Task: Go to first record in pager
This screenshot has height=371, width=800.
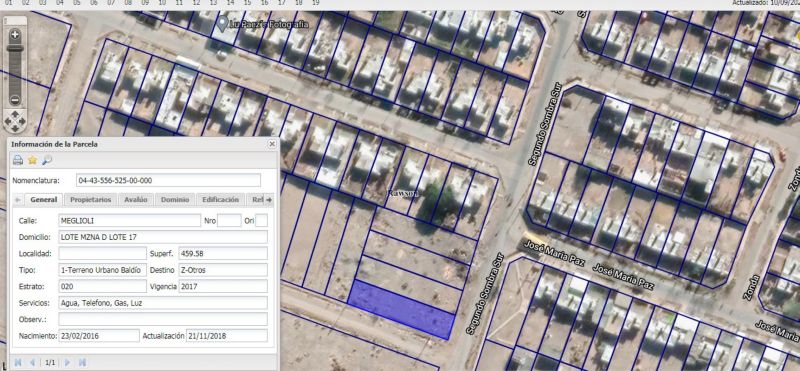Action: [18, 362]
